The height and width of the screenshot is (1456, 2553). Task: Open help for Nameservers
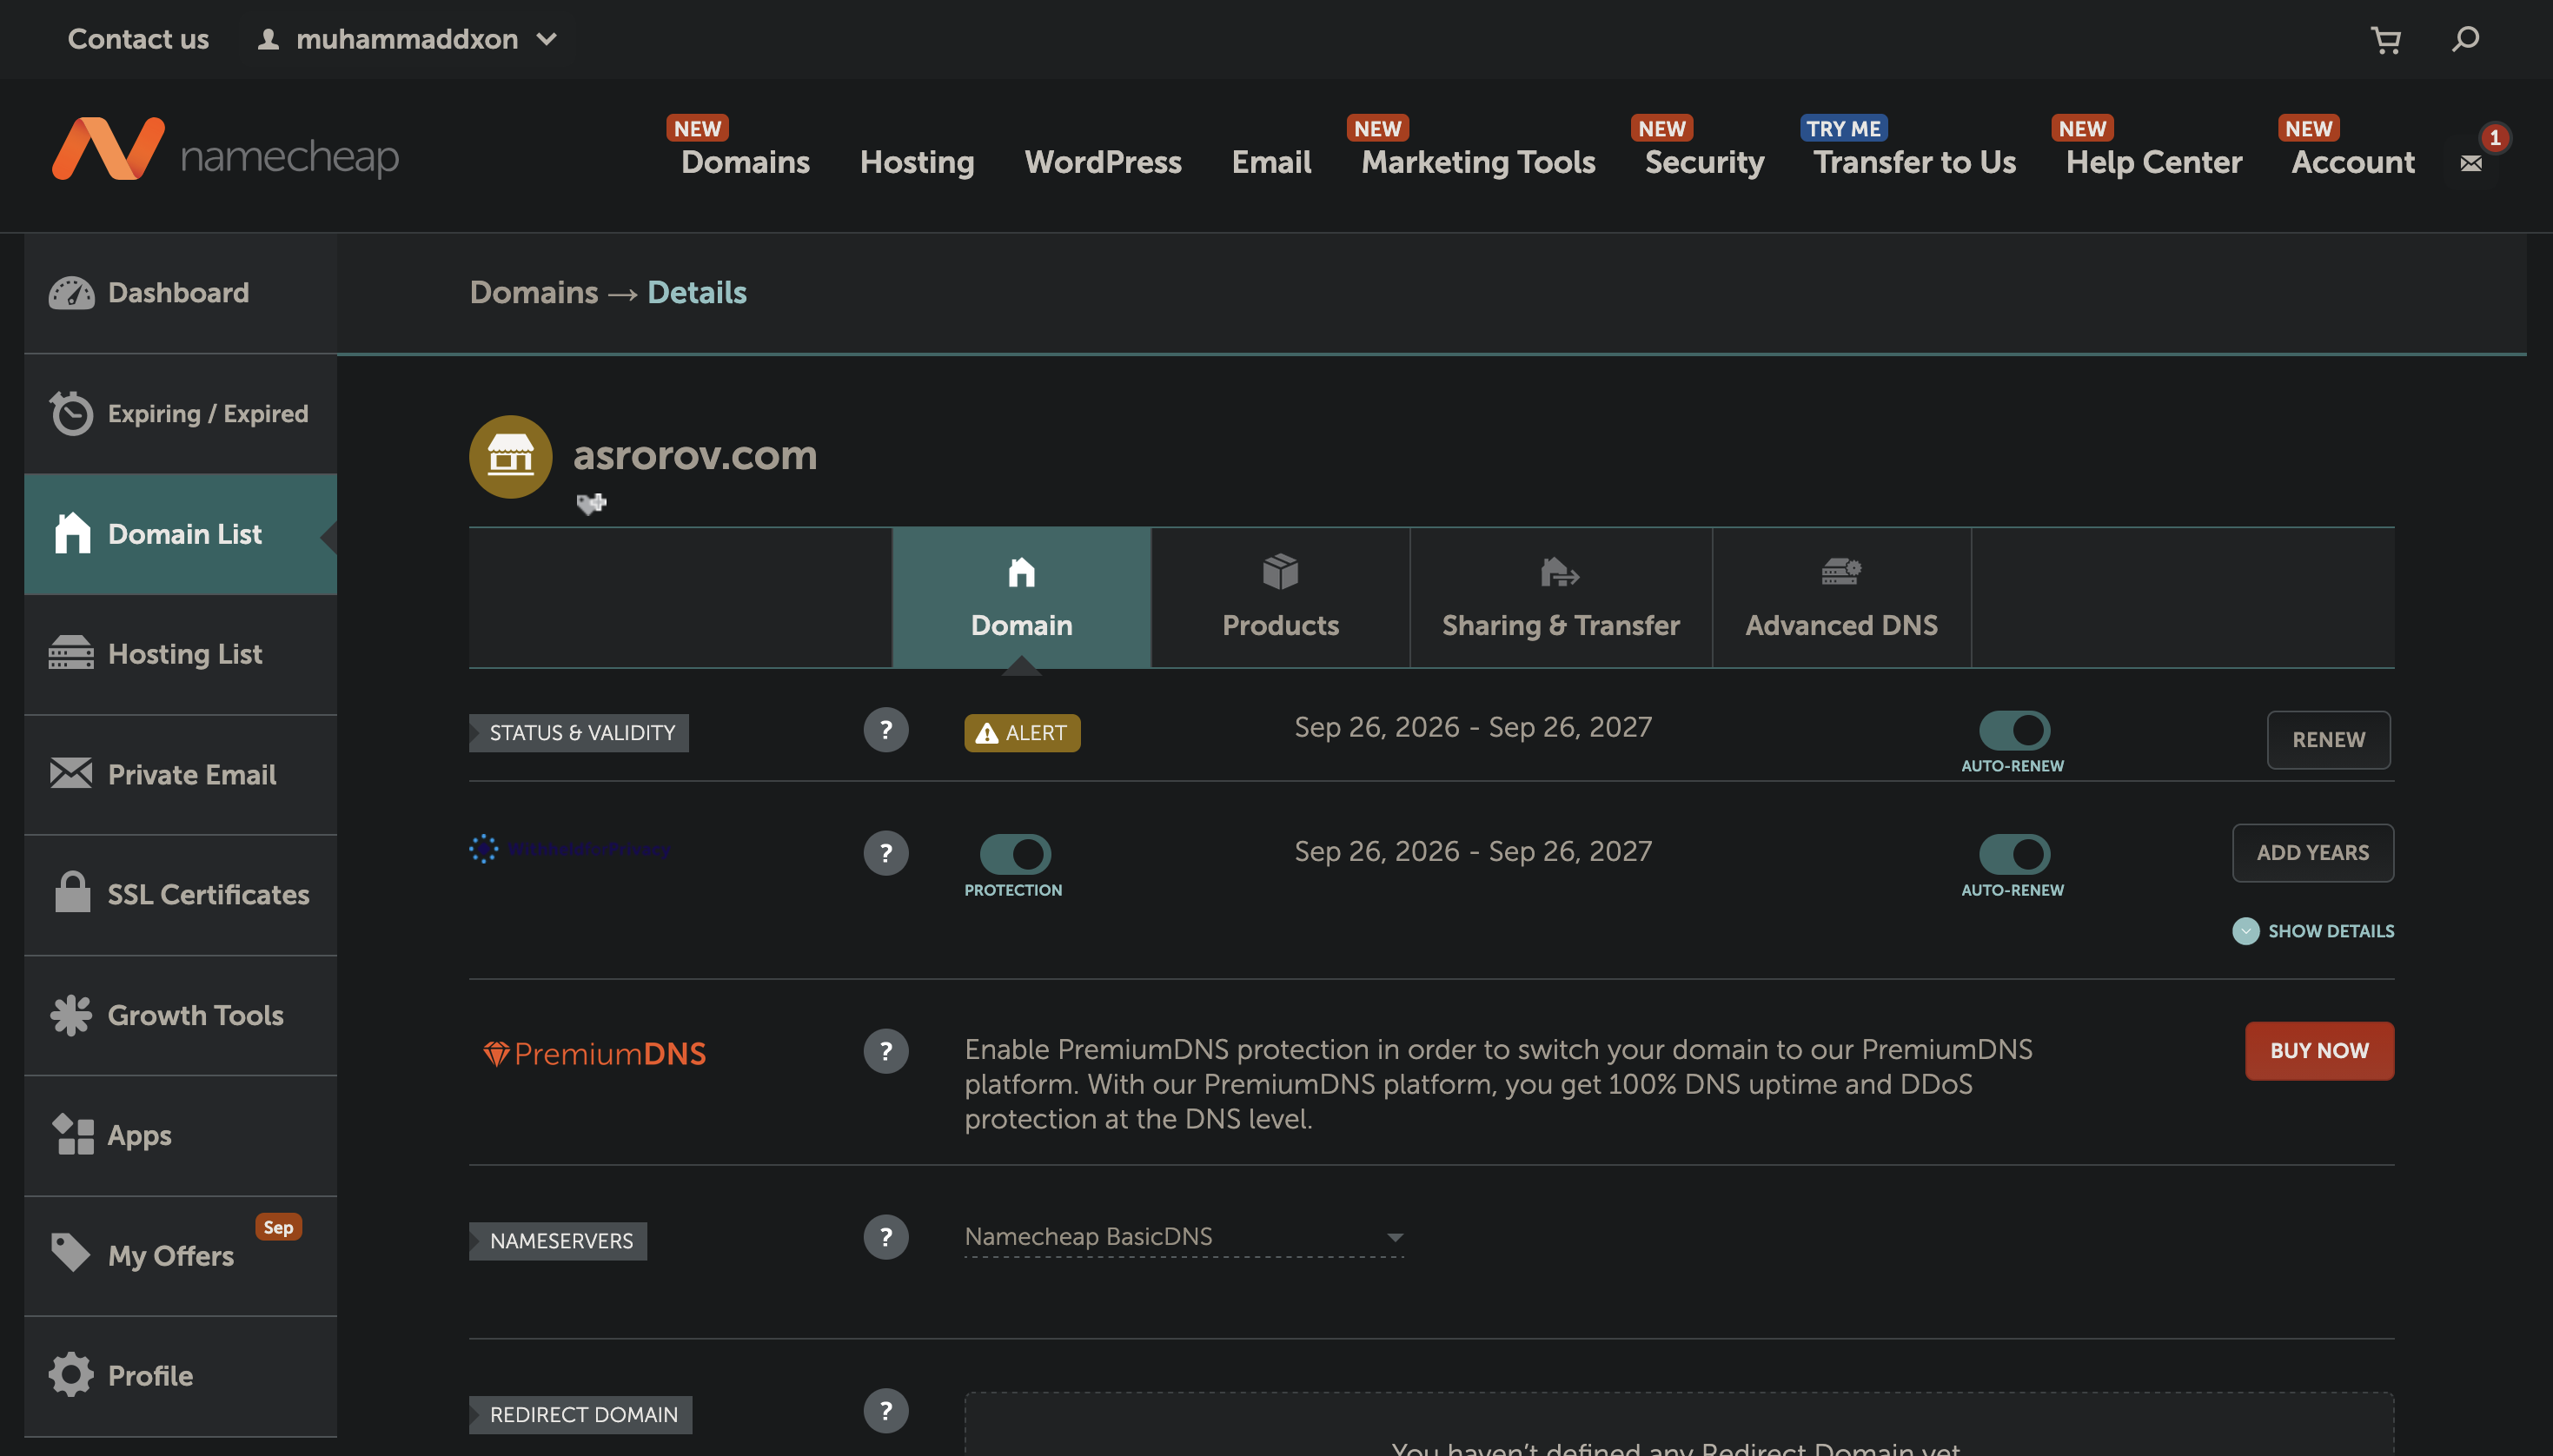point(886,1237)
